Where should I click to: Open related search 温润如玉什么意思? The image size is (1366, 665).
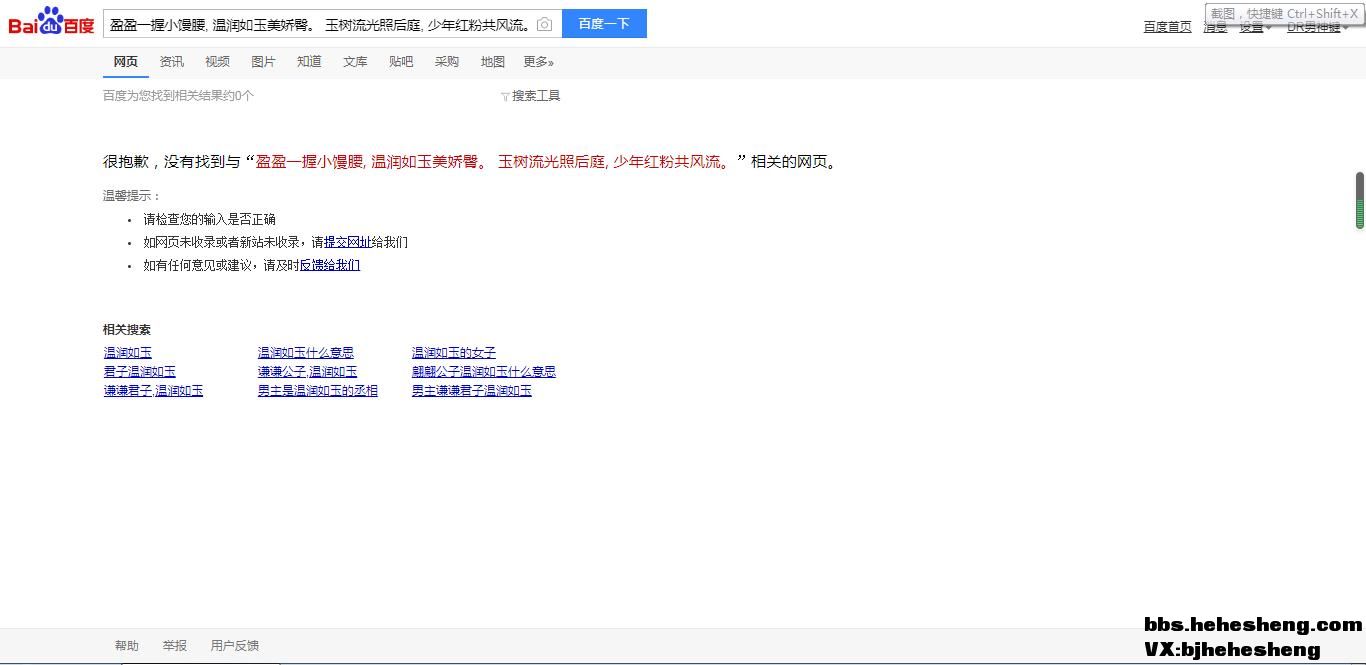click(305, 353)
